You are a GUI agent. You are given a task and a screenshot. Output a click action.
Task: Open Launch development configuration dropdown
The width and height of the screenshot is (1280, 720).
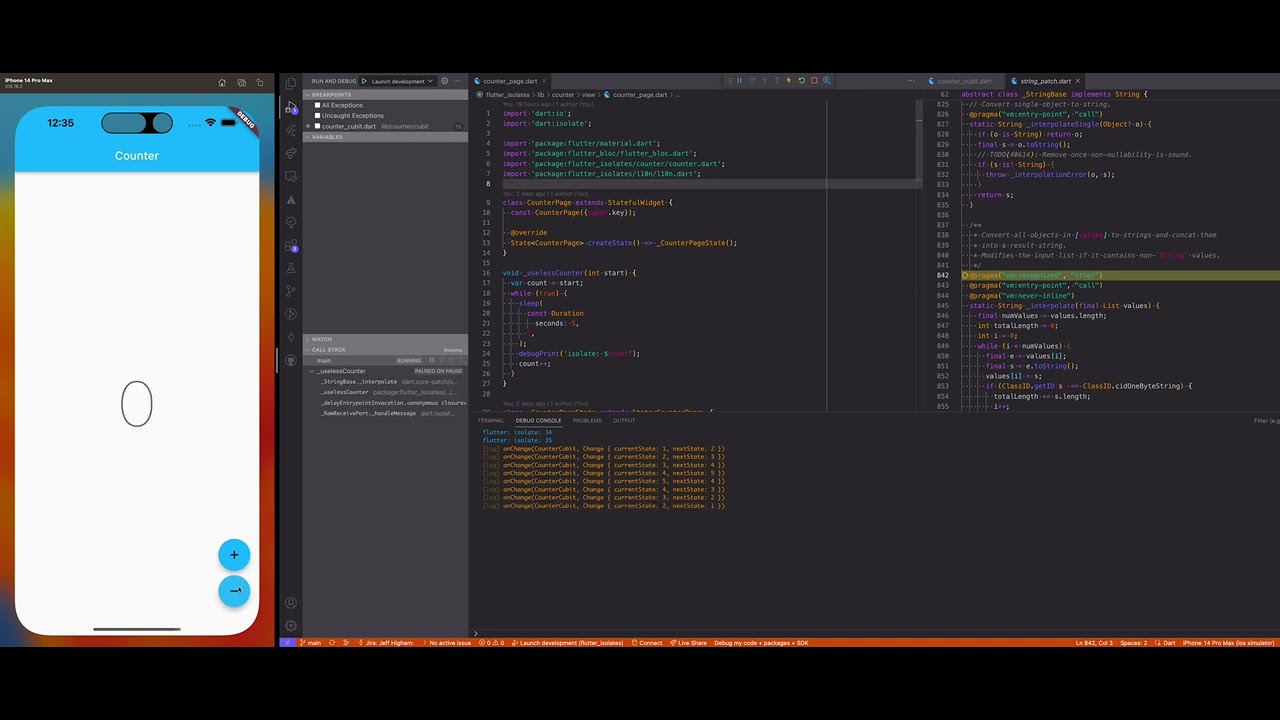coord(401,81)
